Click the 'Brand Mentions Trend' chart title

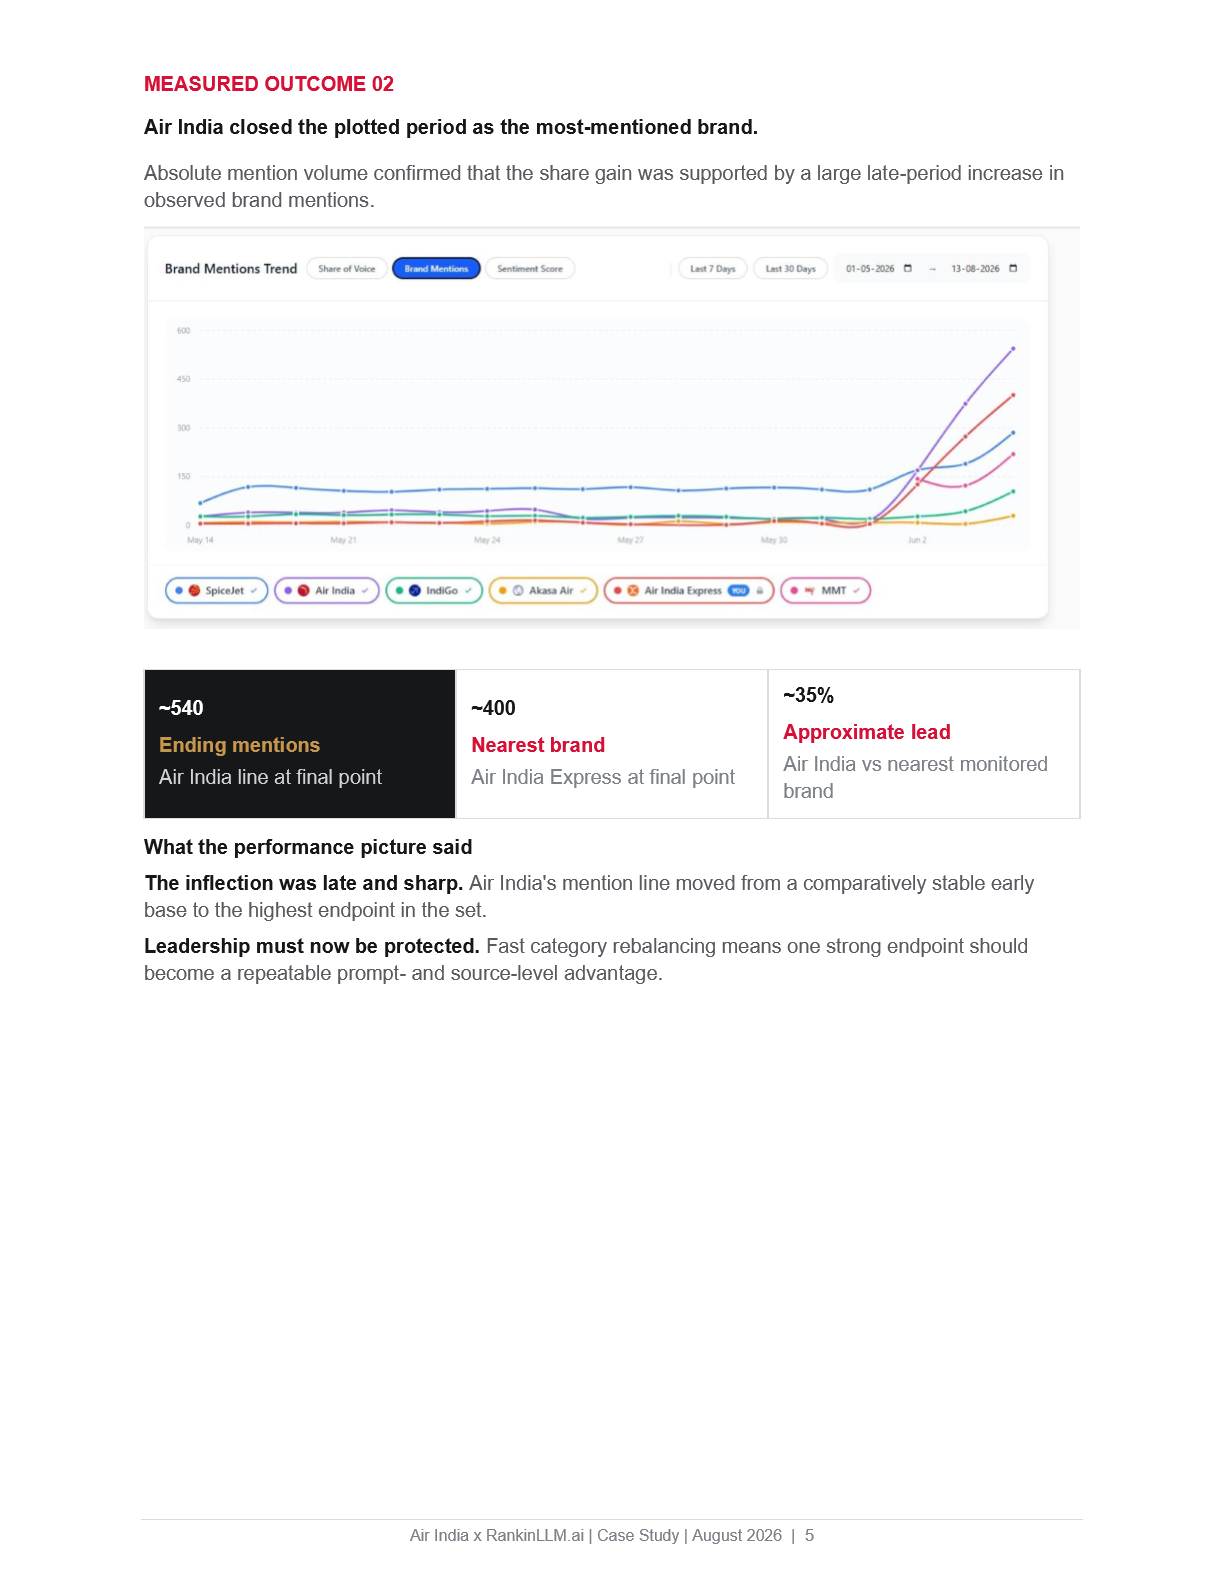click(231, 269)
